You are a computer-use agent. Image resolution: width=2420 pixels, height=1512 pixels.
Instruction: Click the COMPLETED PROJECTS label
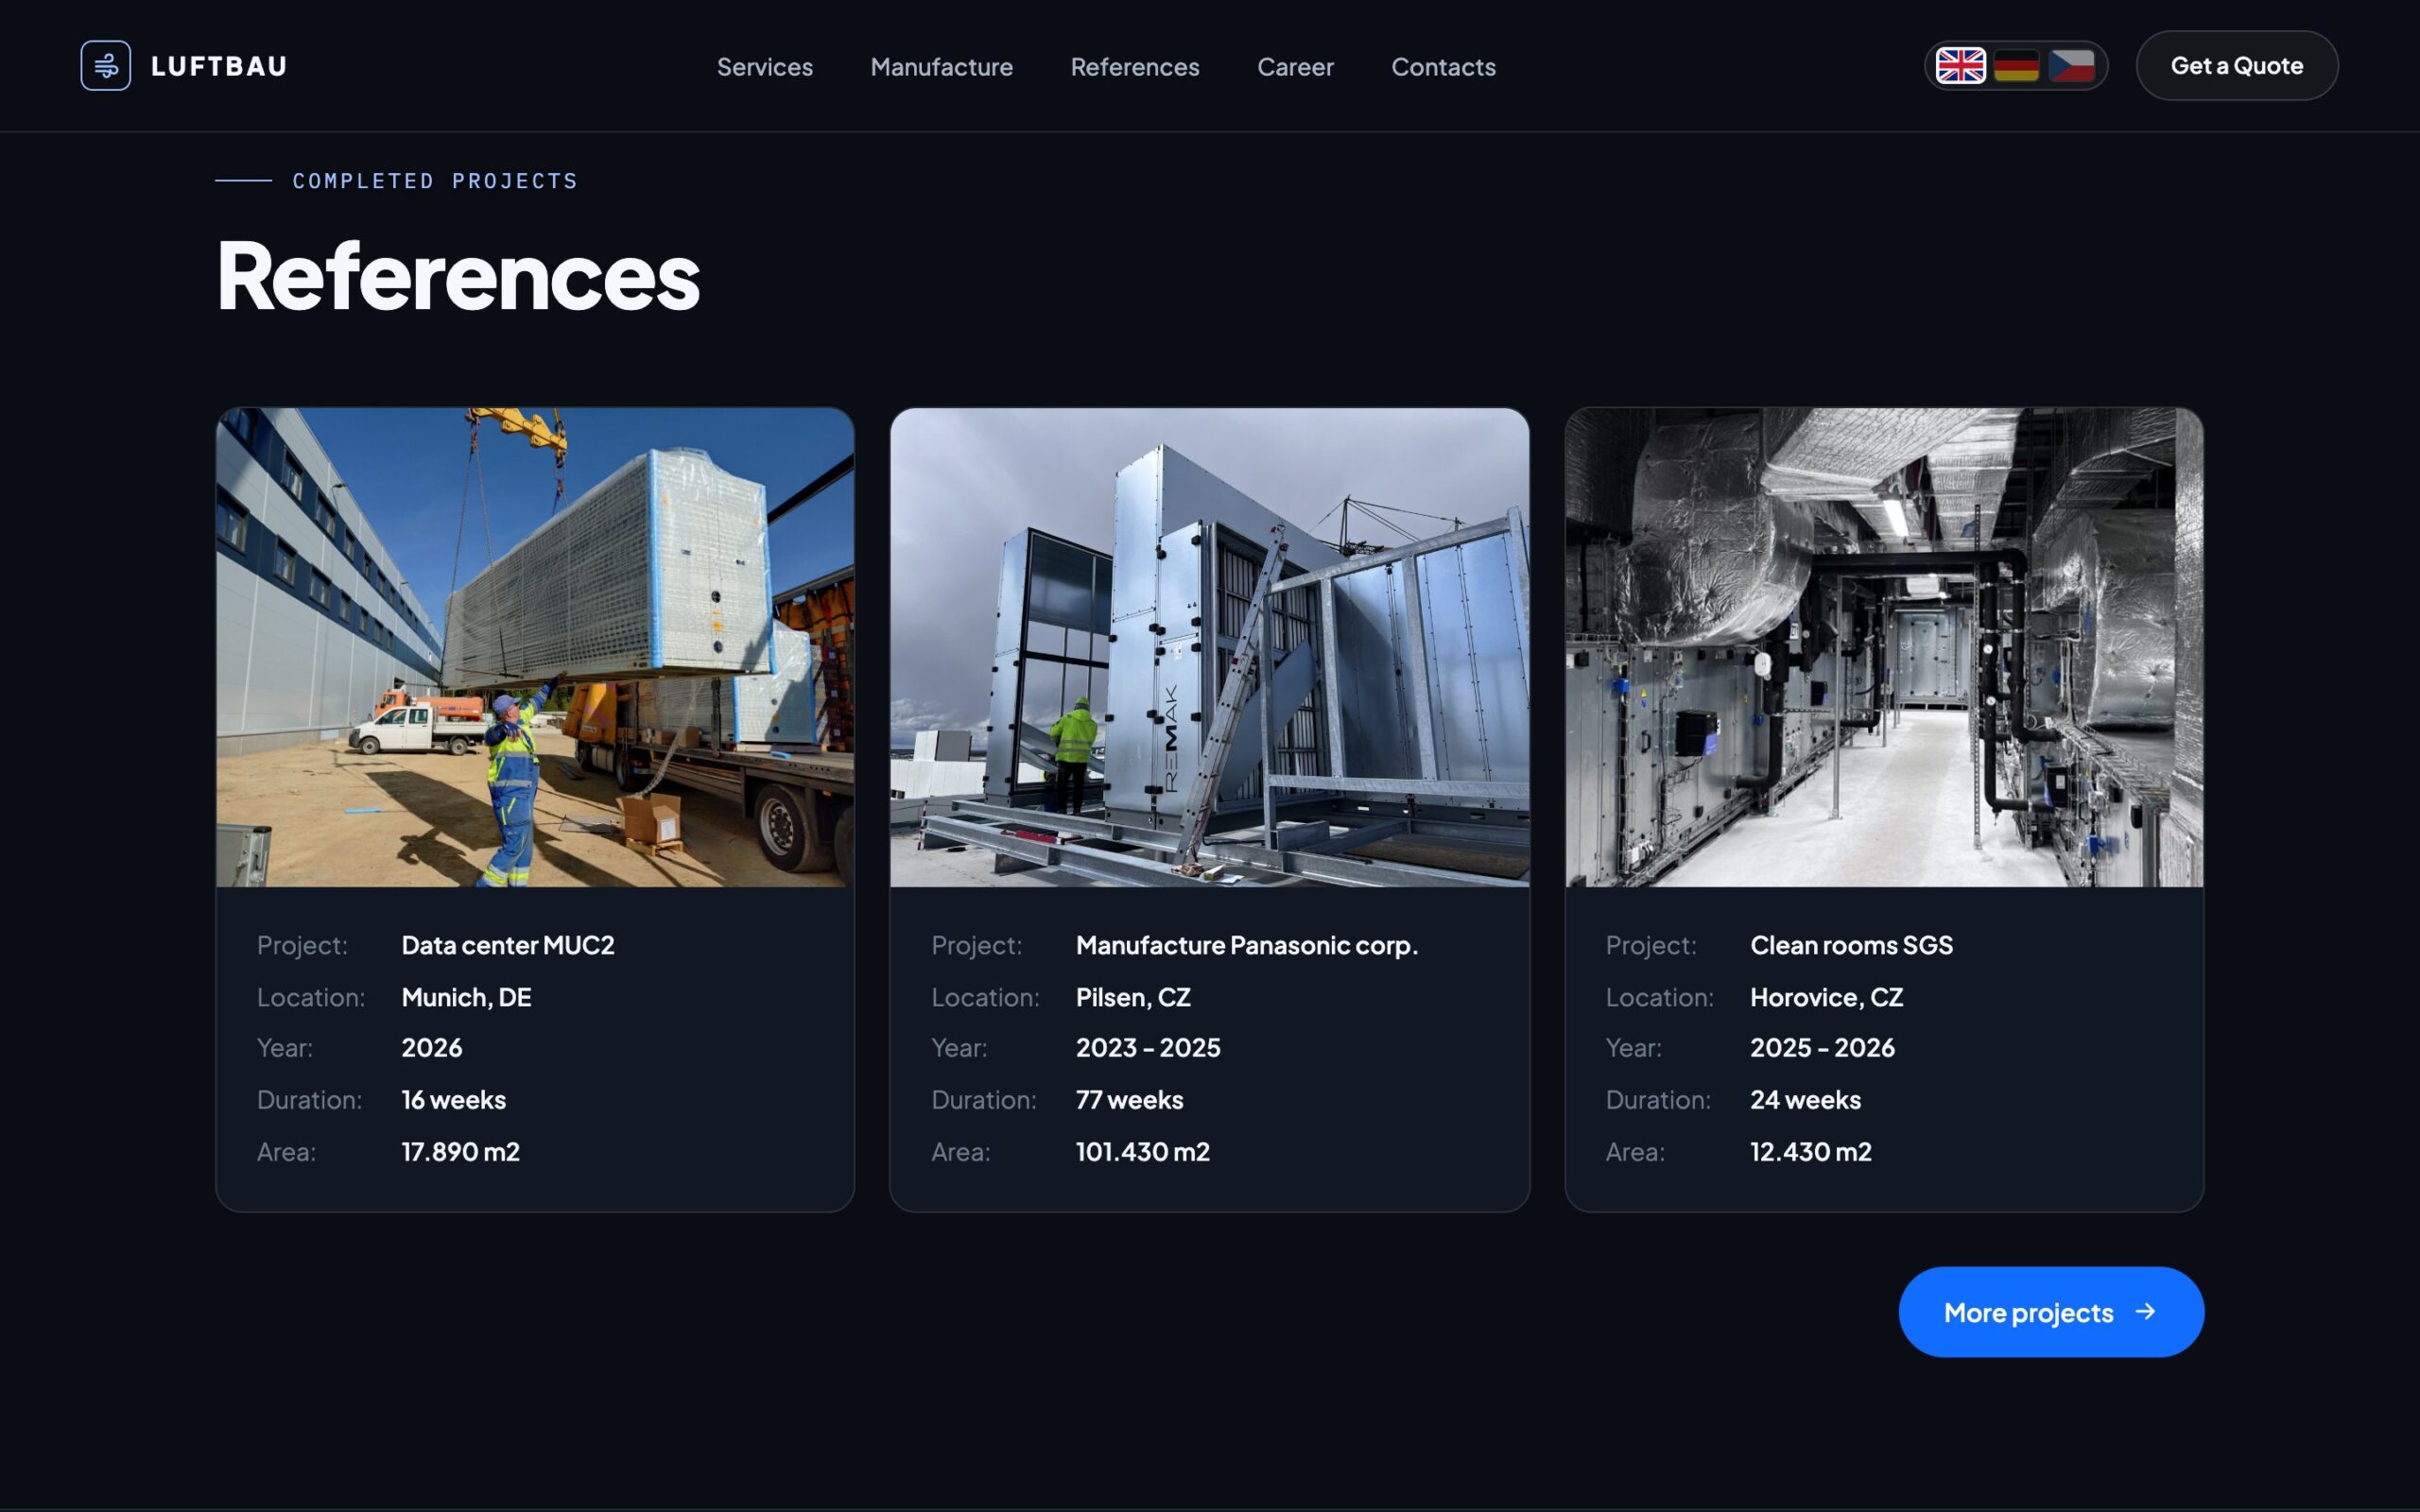[x=435, y=181]
